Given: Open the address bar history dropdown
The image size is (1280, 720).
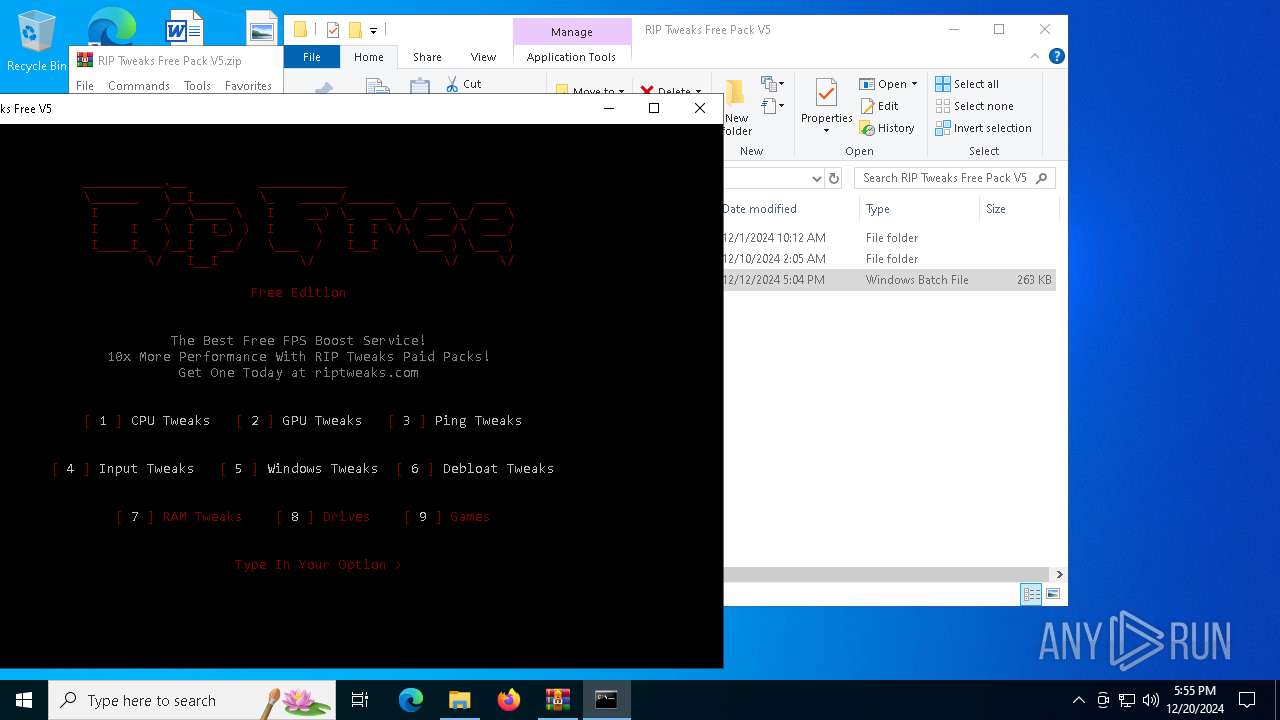Looking at the screenshot, I should pos(816,178).
